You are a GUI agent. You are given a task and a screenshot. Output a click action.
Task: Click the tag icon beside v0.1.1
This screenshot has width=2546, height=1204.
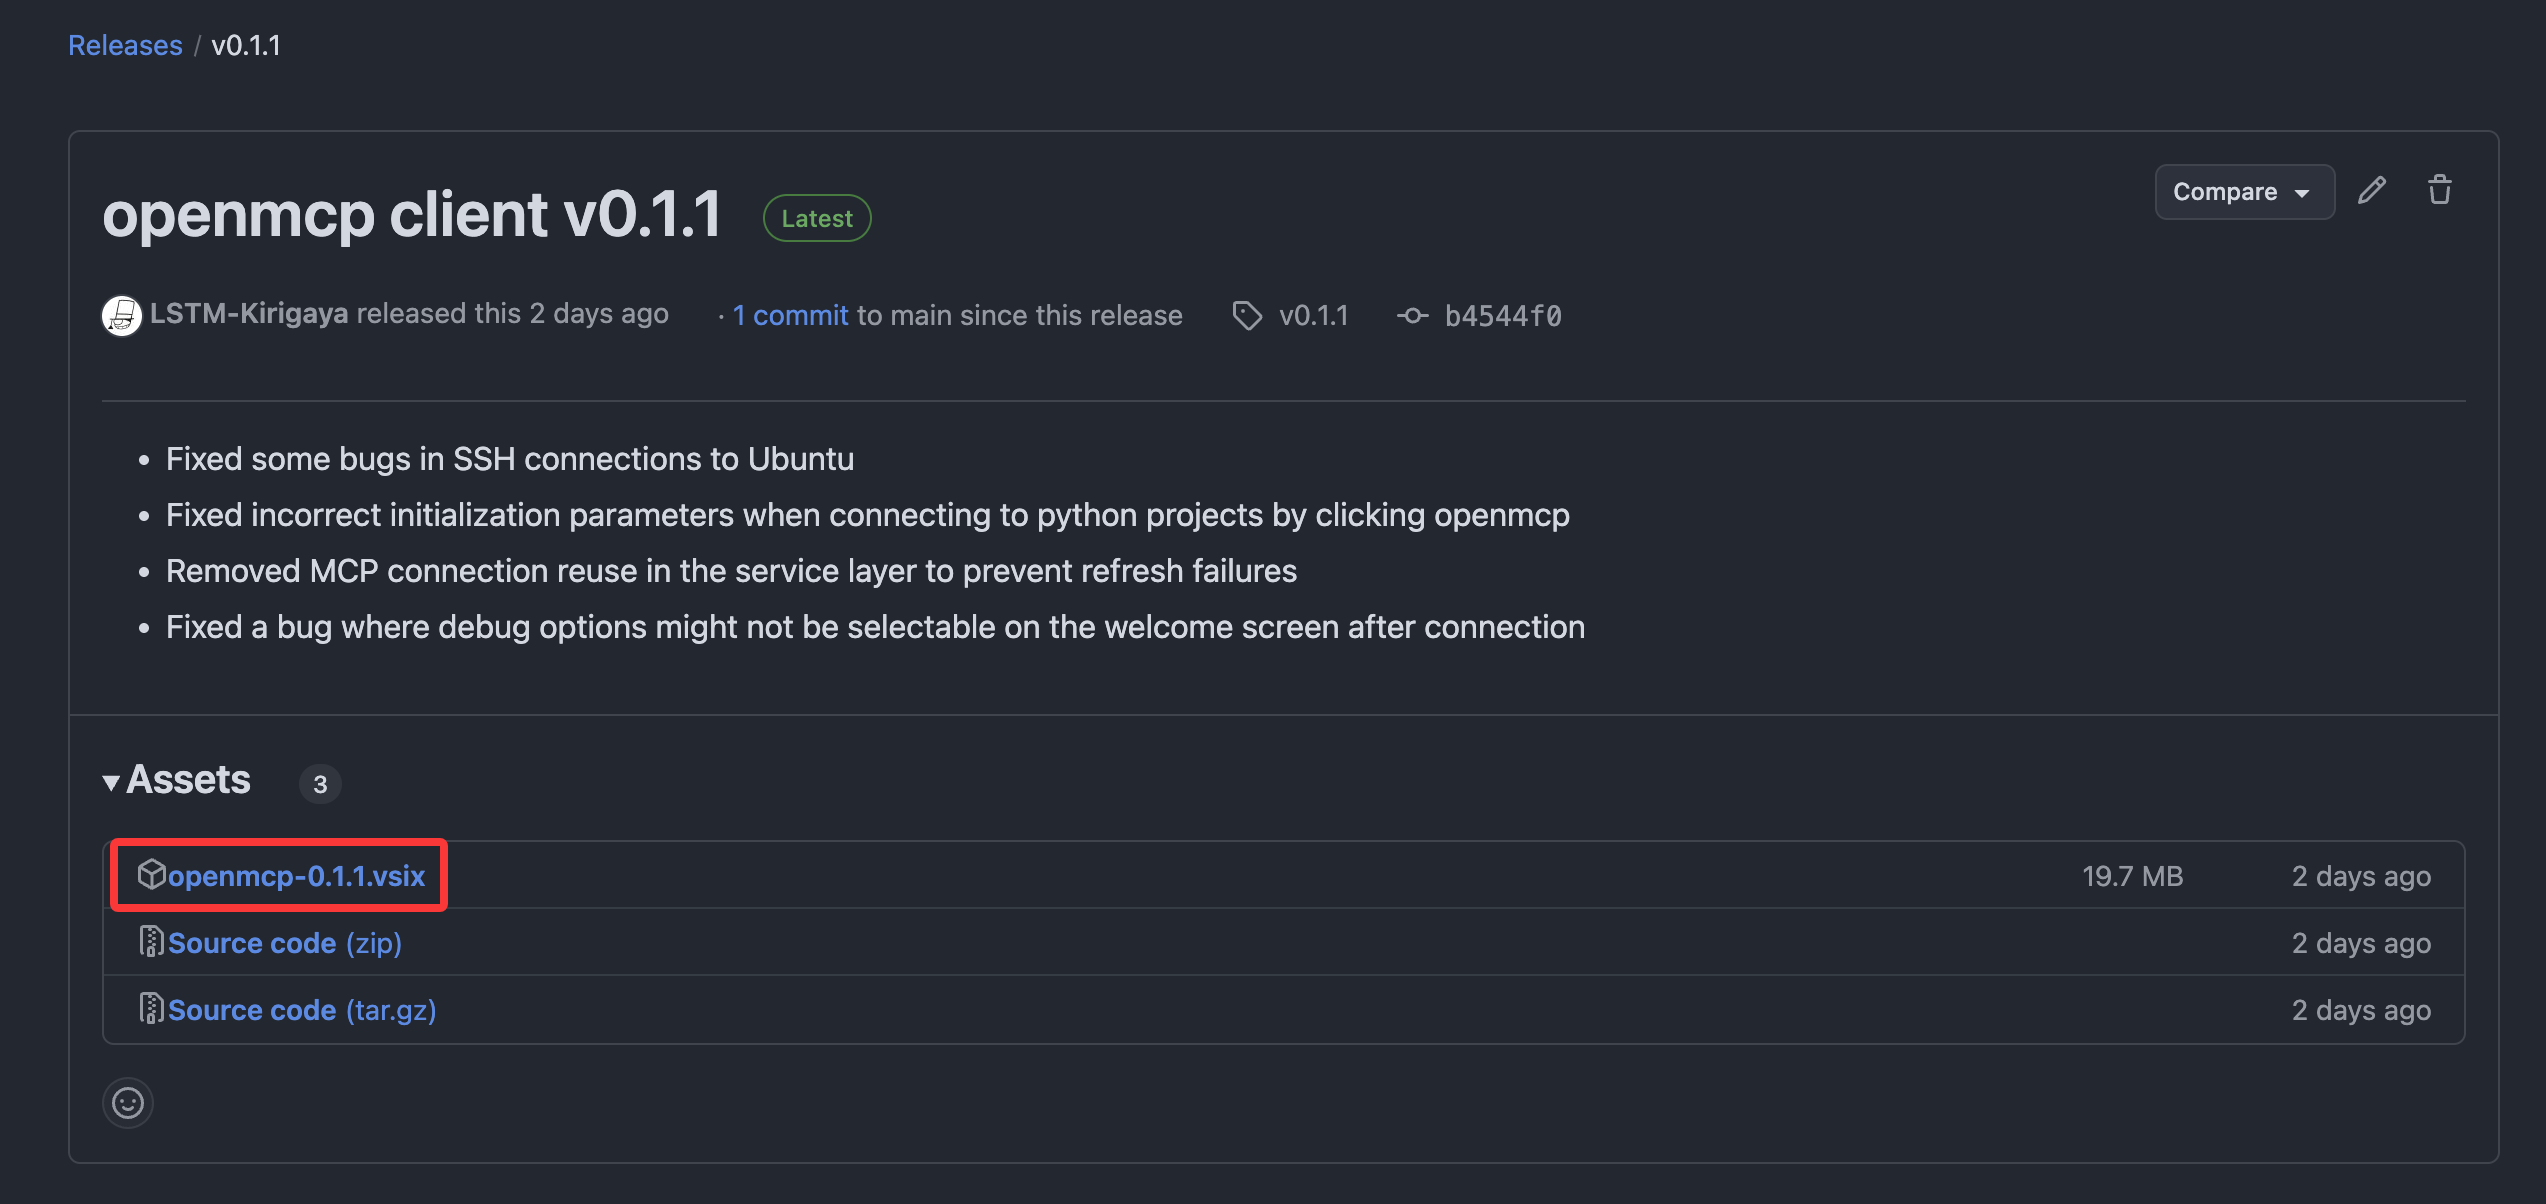[1247, 316]
